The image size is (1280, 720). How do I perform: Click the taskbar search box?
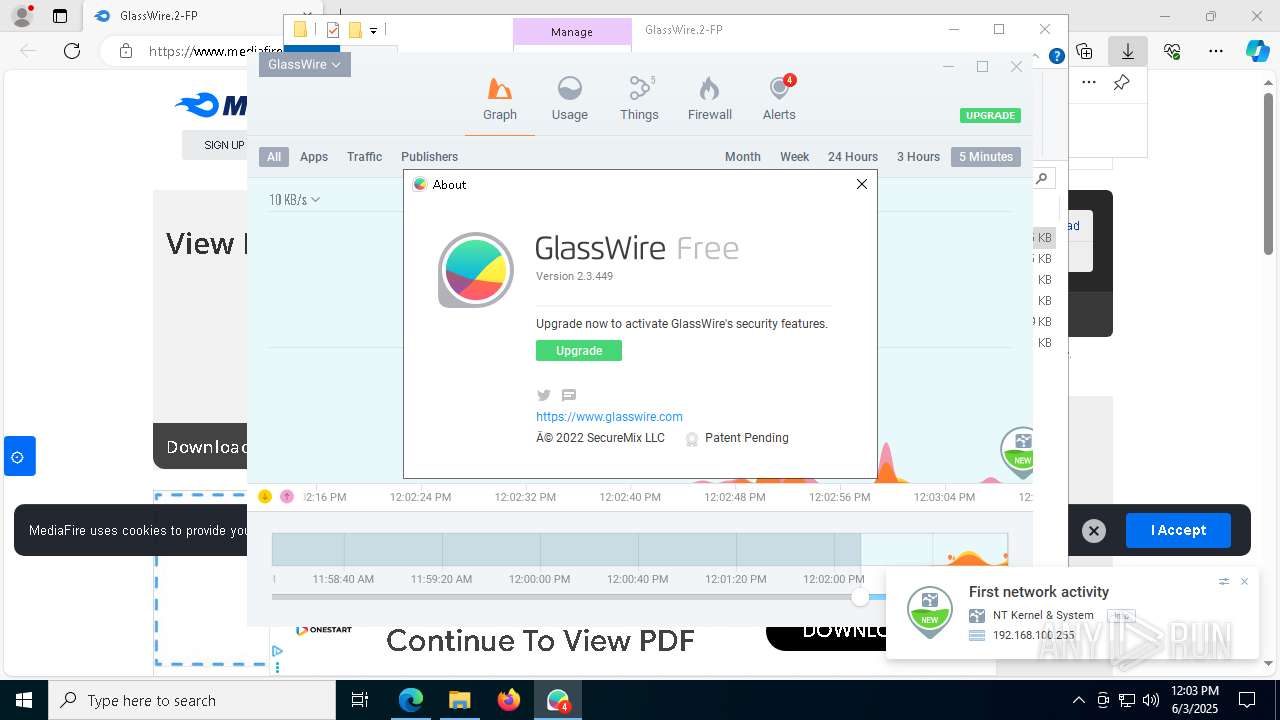pos(192,700)
